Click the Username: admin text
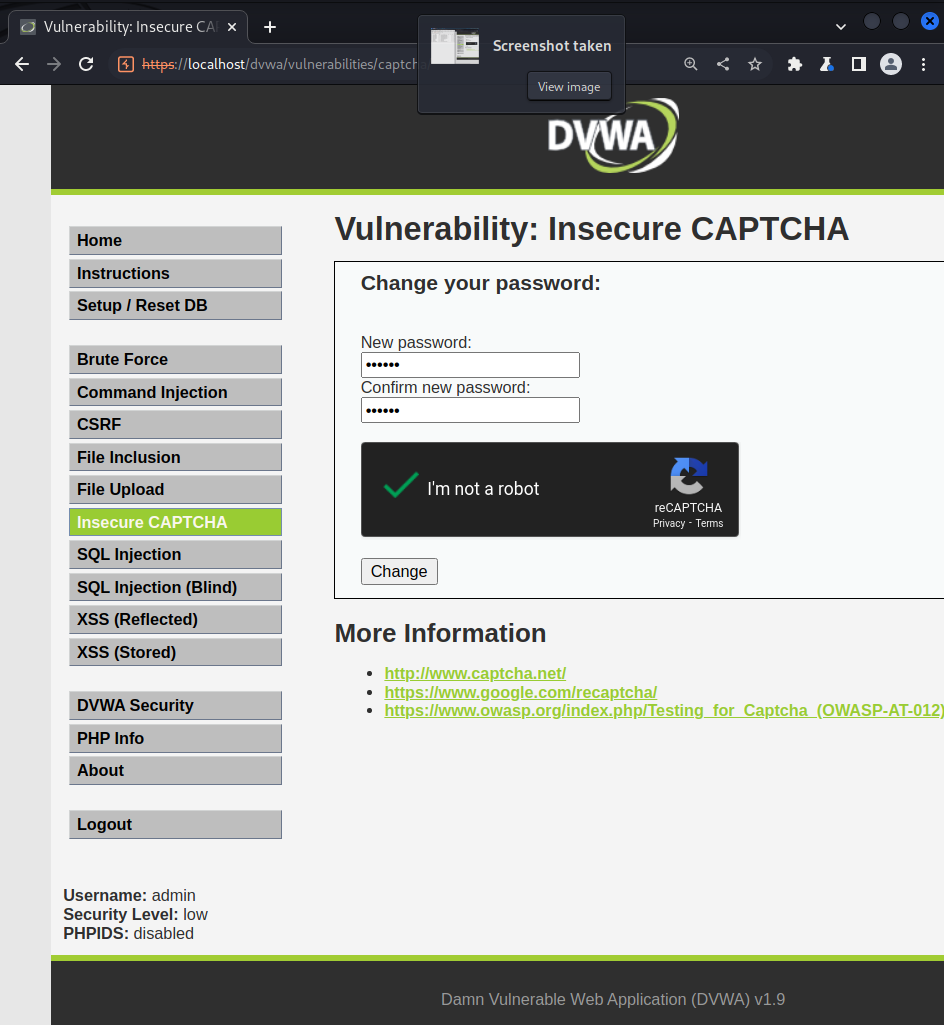 click(x=129, y=896)
